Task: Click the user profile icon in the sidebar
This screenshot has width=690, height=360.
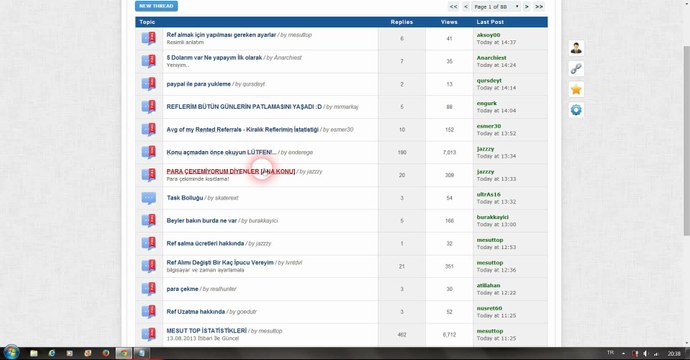Action: click(576, 48)
